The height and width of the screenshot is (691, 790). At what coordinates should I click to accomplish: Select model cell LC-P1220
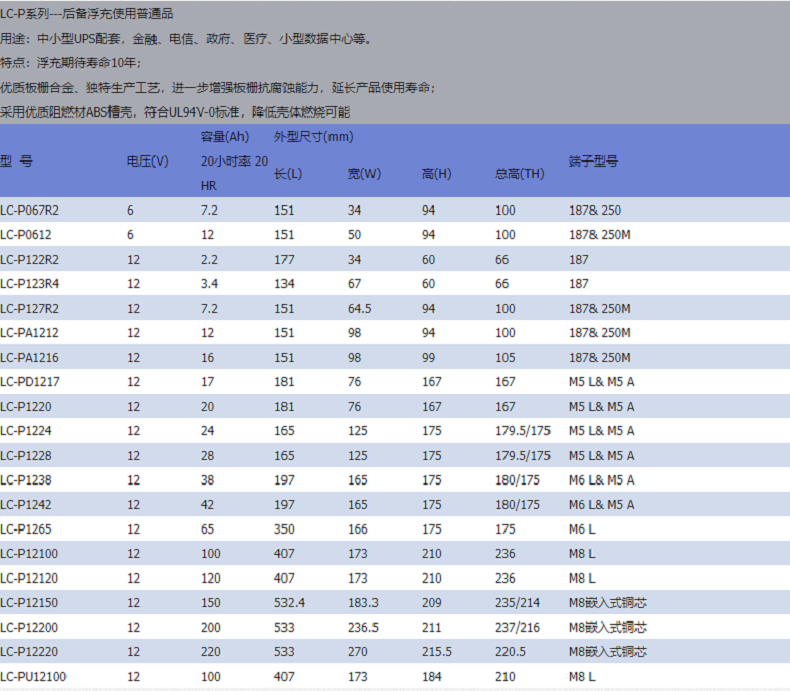(26, 407)
